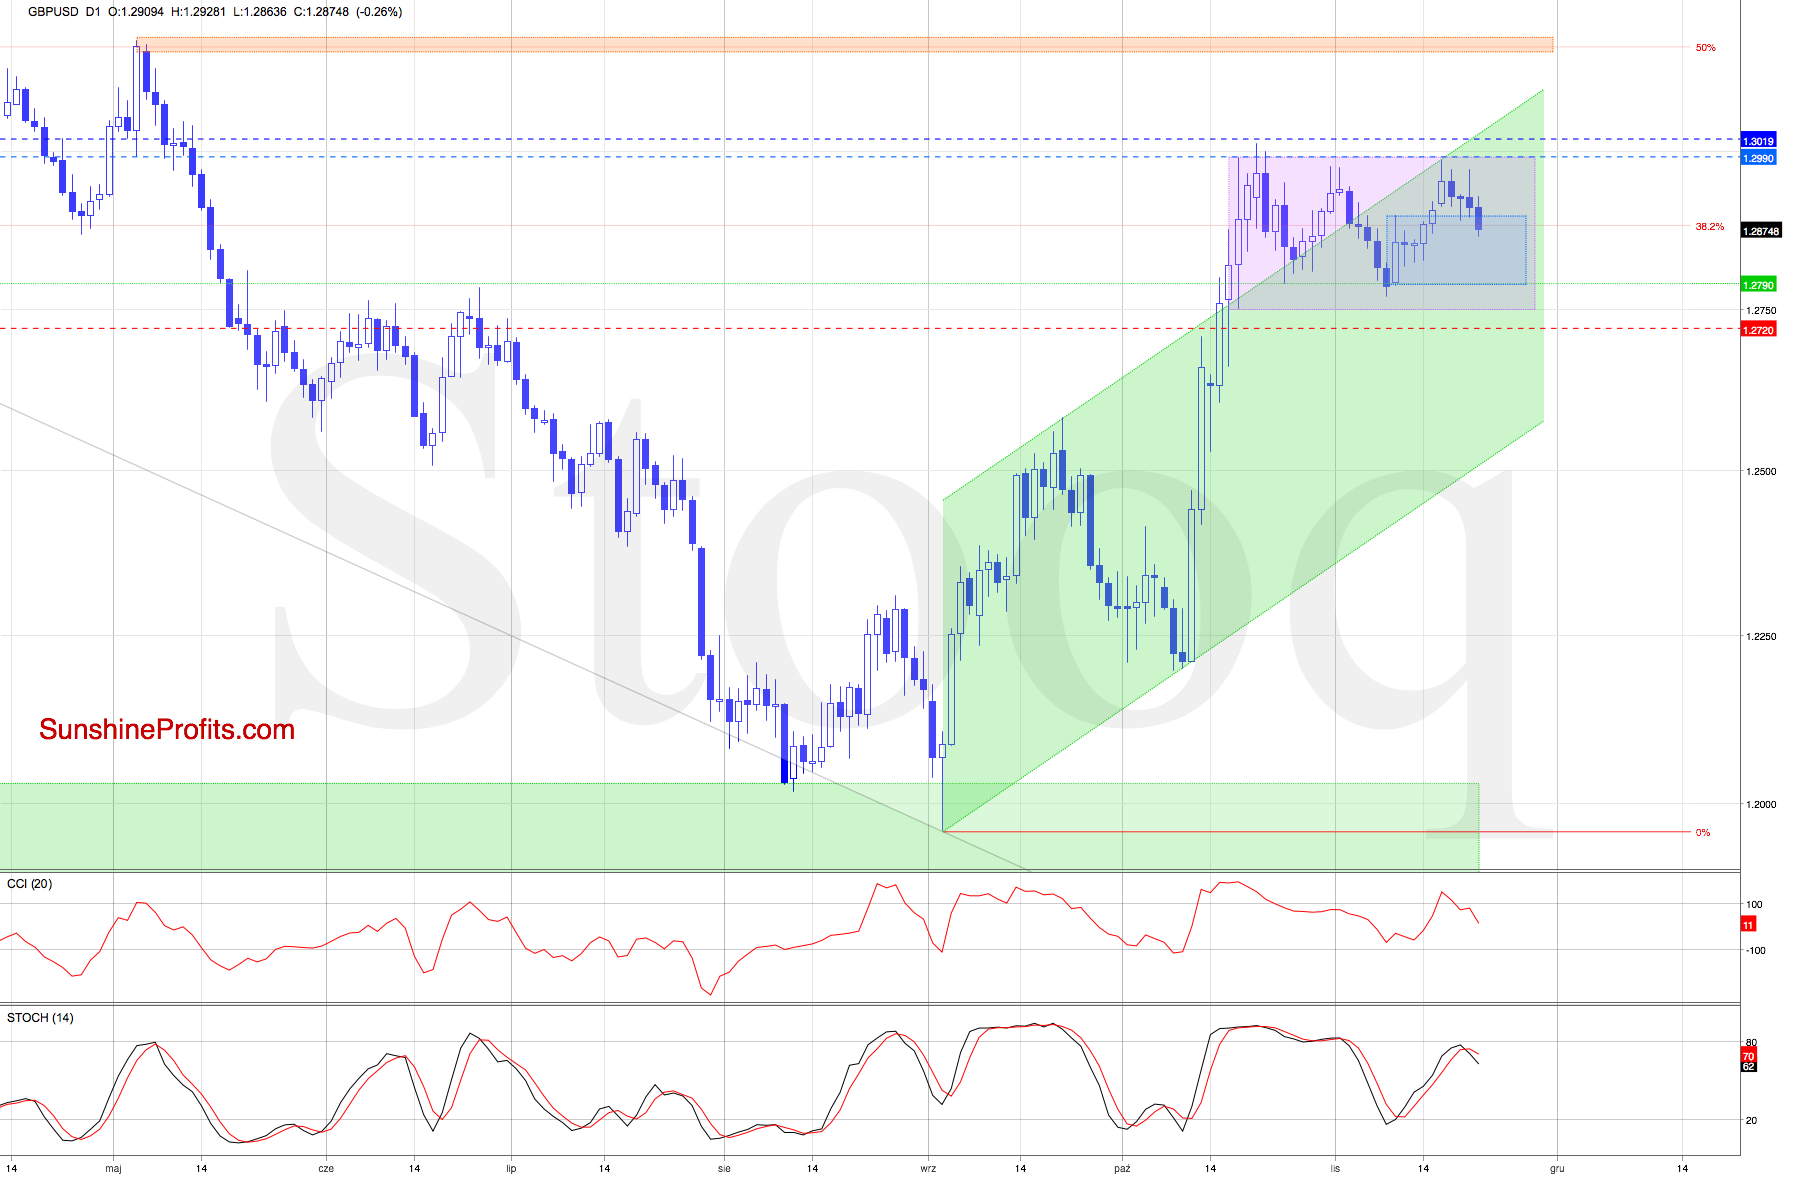The width and height of the screenshot is (1800, 1185).
Task: Click the 'paz' month label on time axis
Action: point(1122,1169)
